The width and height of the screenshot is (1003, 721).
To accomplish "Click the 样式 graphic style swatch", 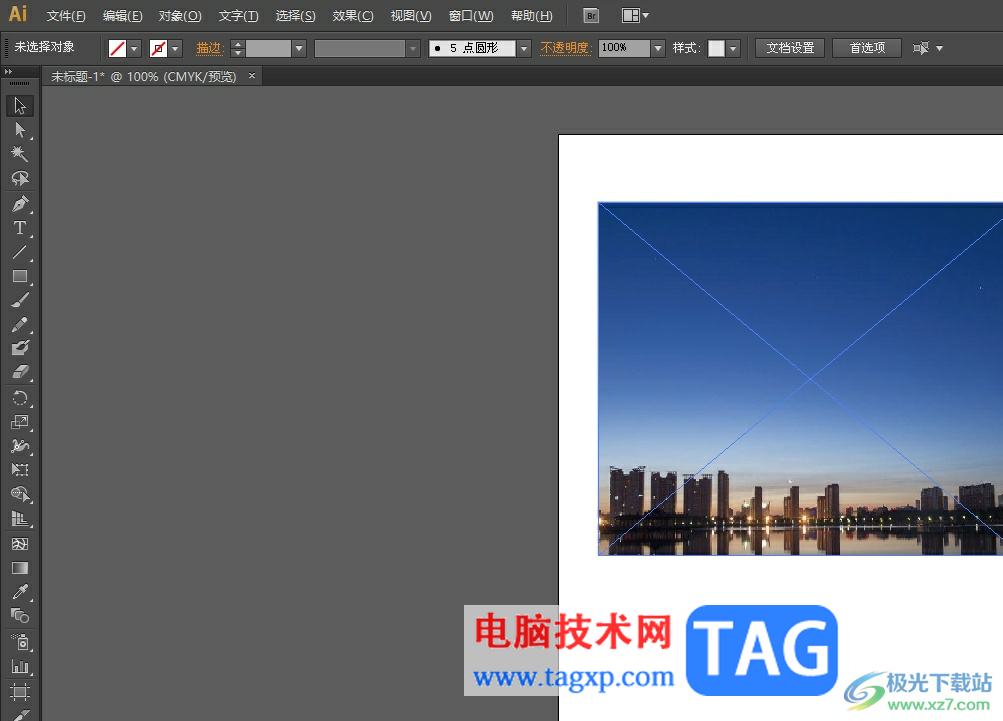I will point(716,48).
